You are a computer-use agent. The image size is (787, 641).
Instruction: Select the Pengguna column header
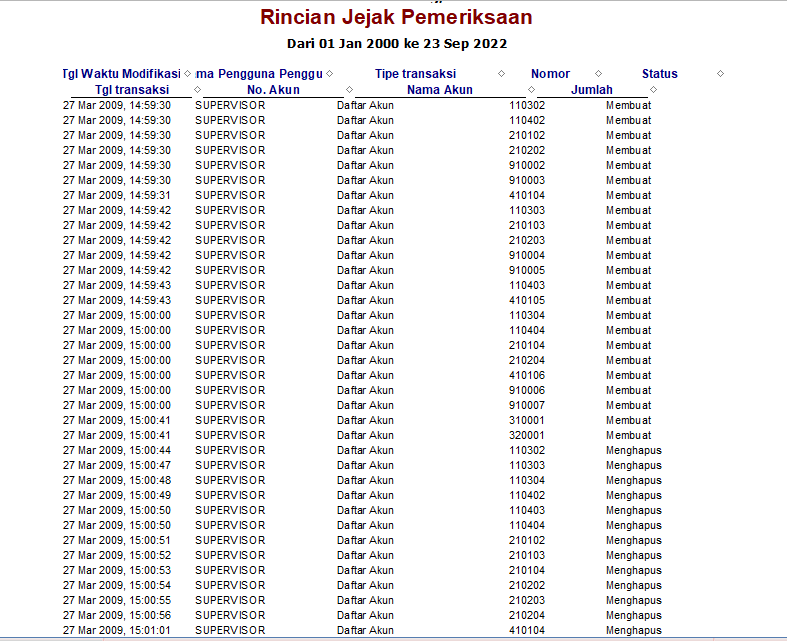tap(258, 74)
